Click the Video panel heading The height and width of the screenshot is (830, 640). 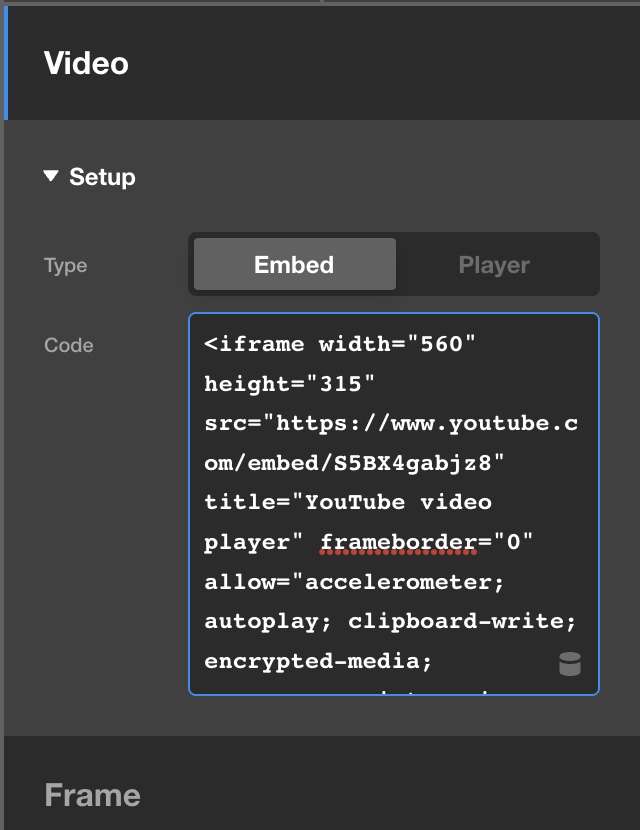(86, 63)
